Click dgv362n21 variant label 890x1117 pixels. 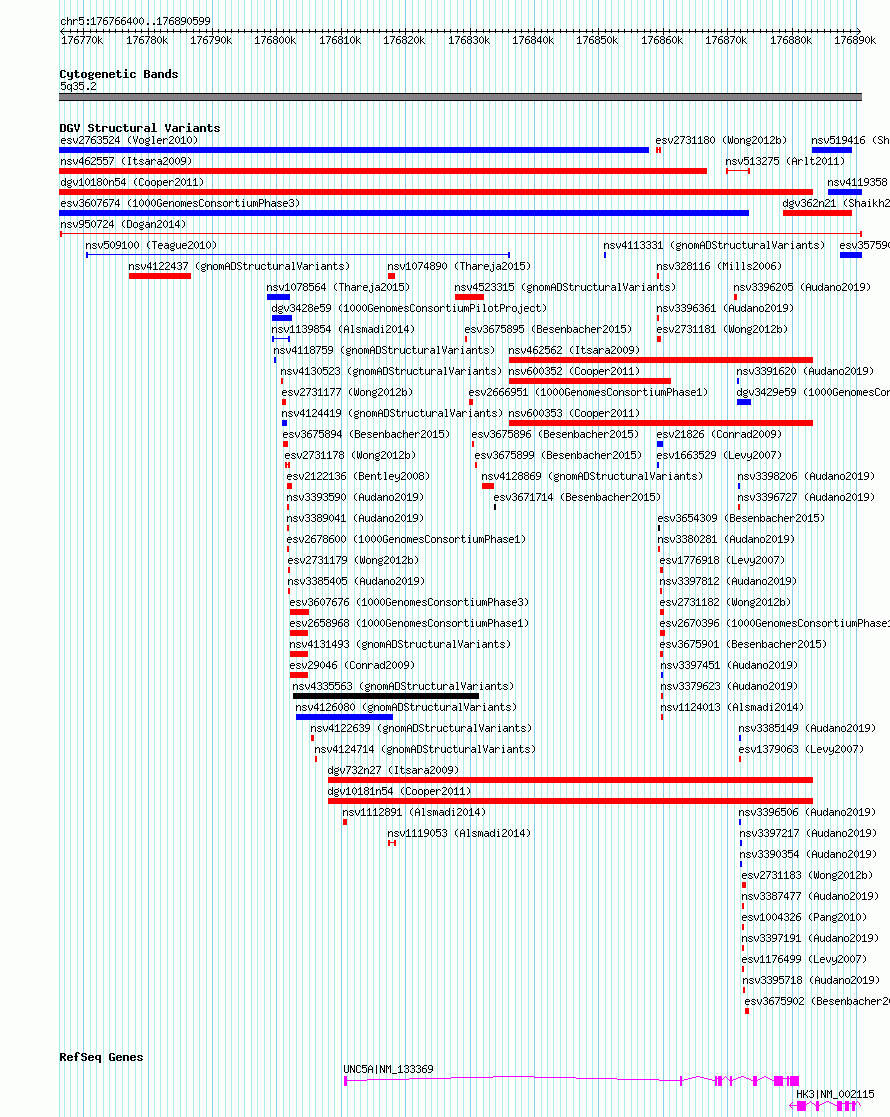coord(836,203)
